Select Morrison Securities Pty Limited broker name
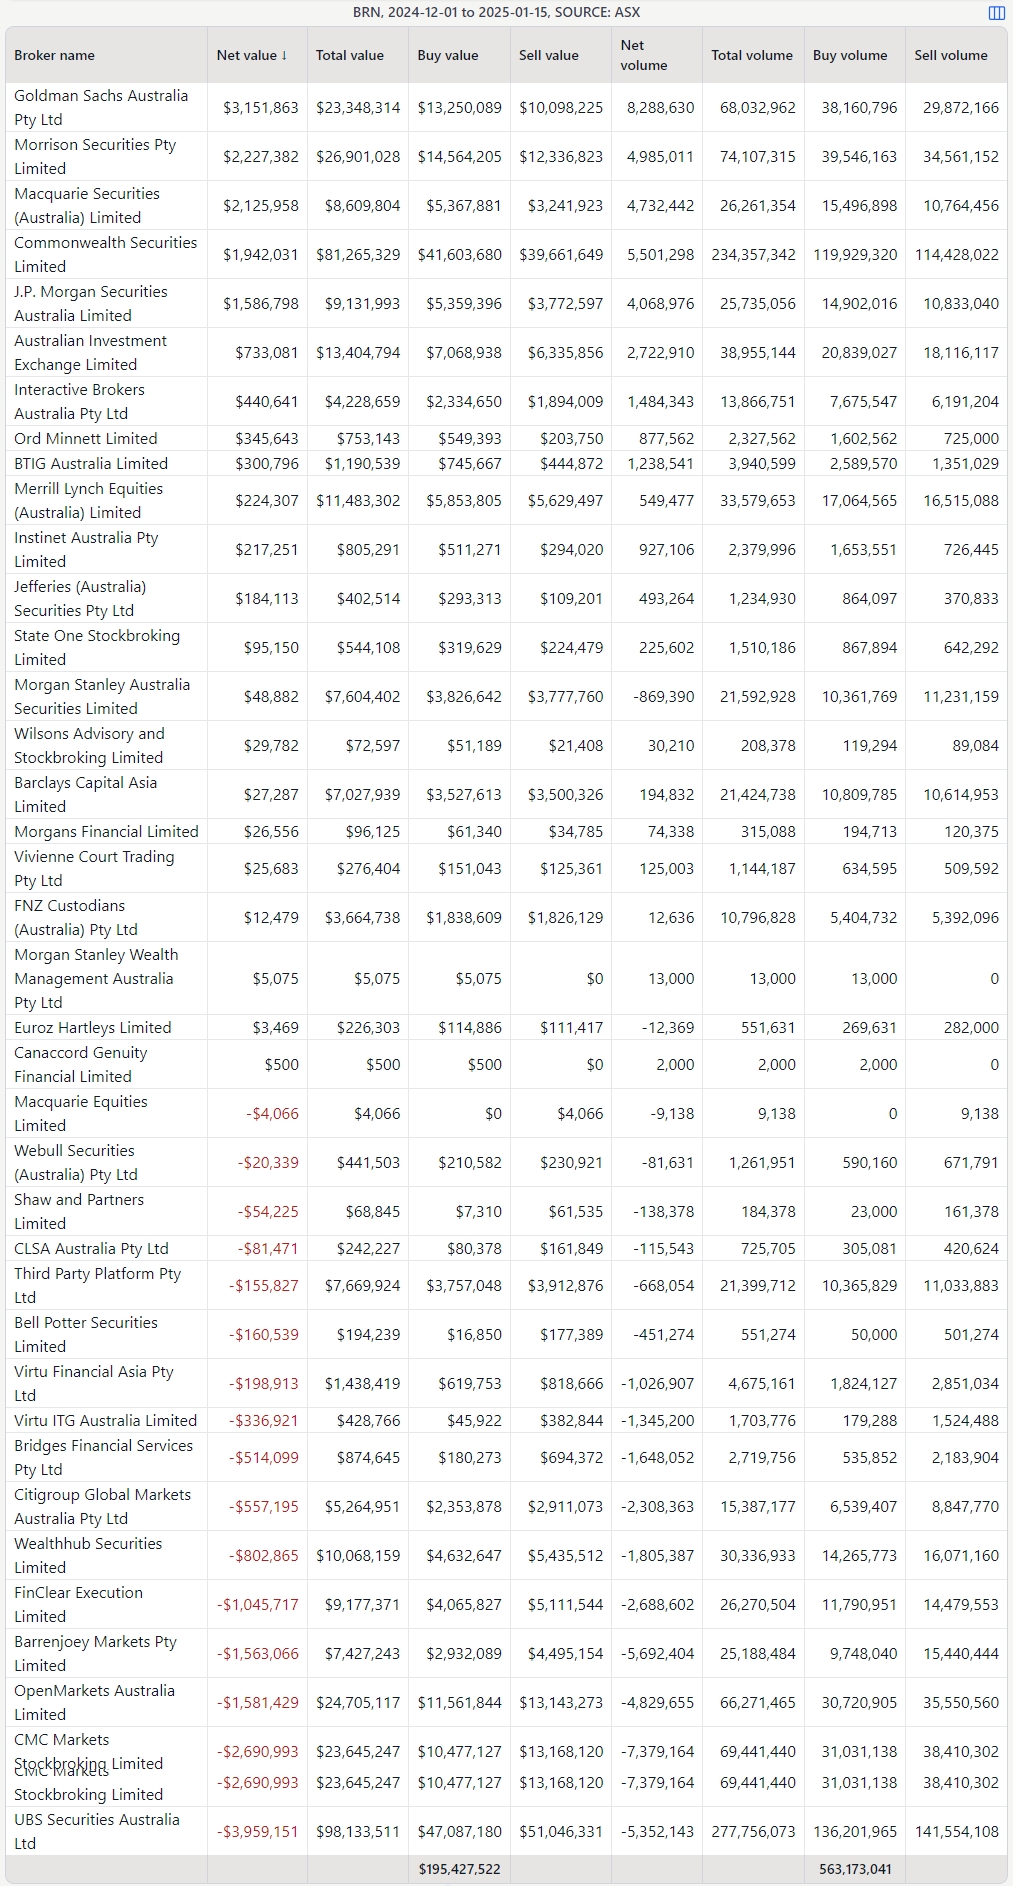 [x=95, y=156]
